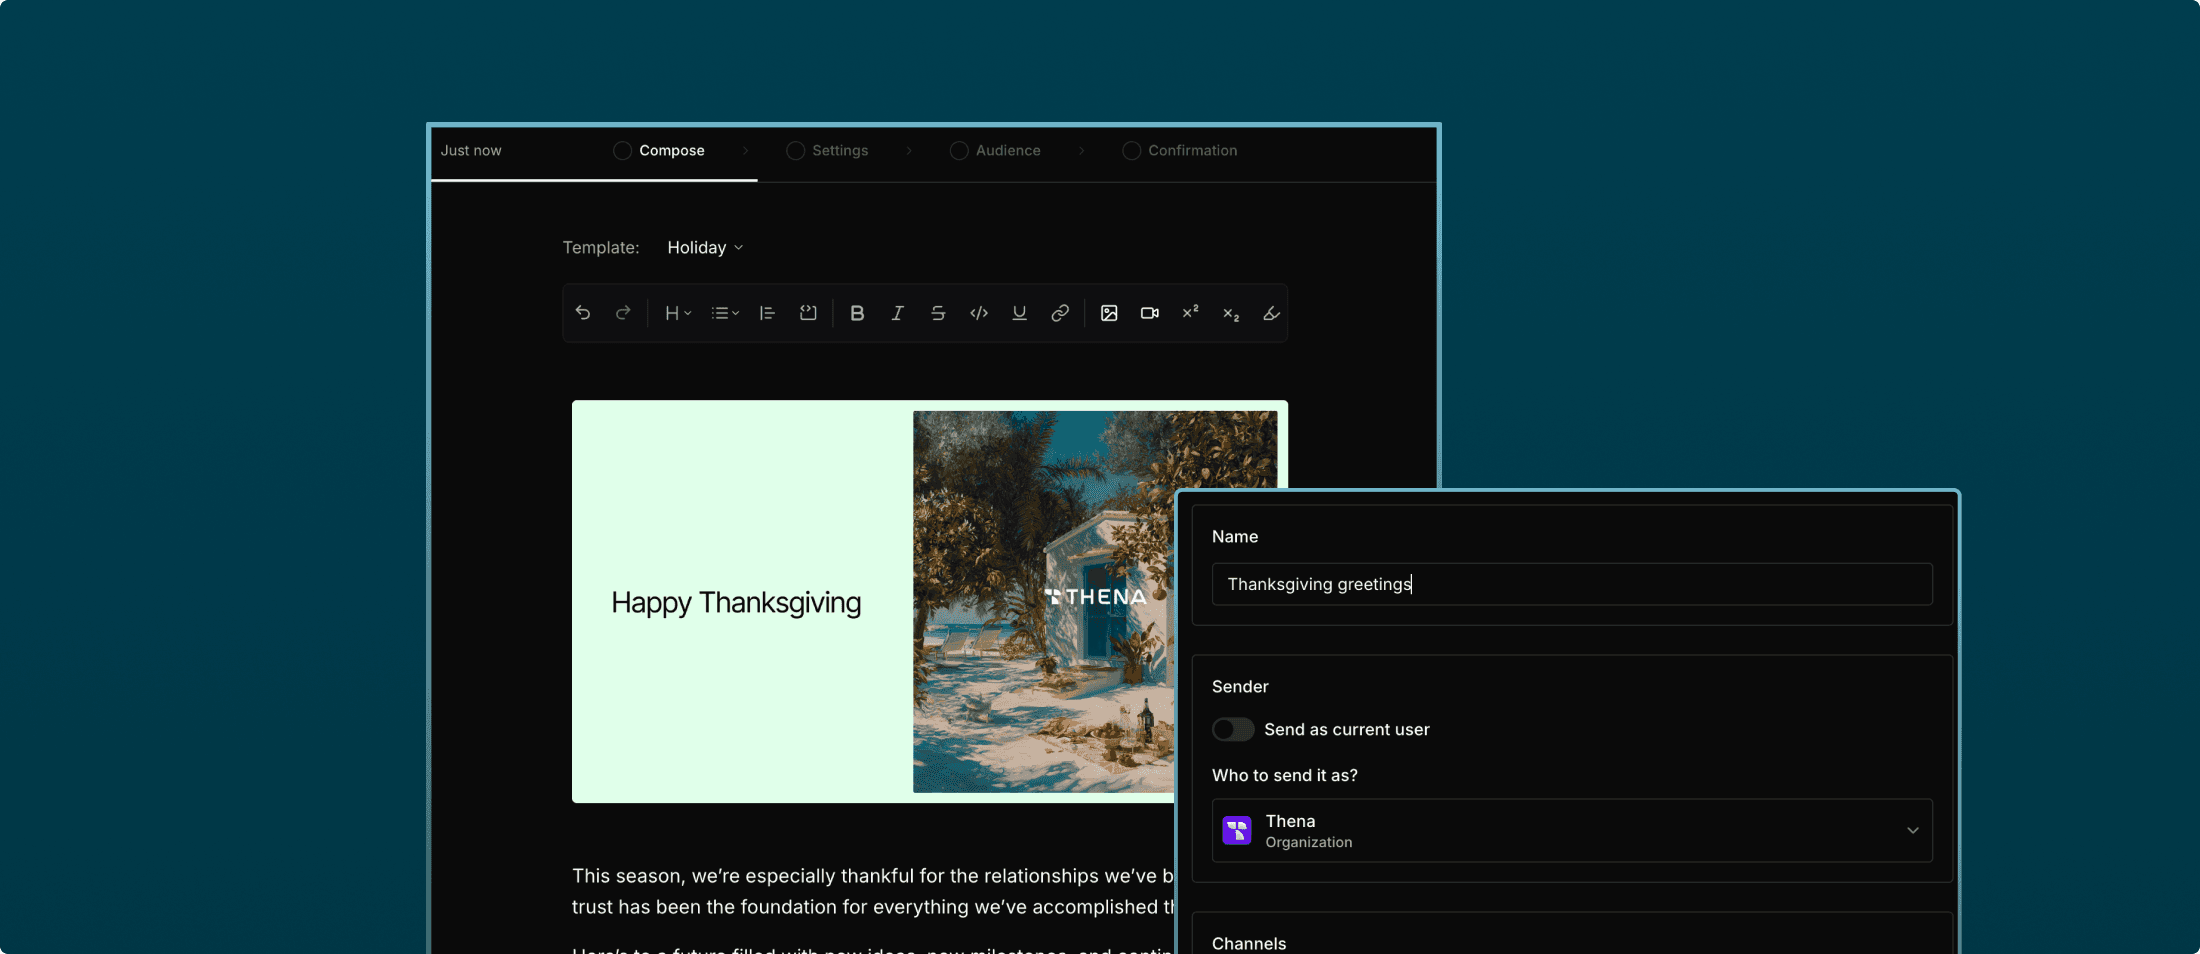Open the heading style dropdown
2200x954 pixels.
678,313
